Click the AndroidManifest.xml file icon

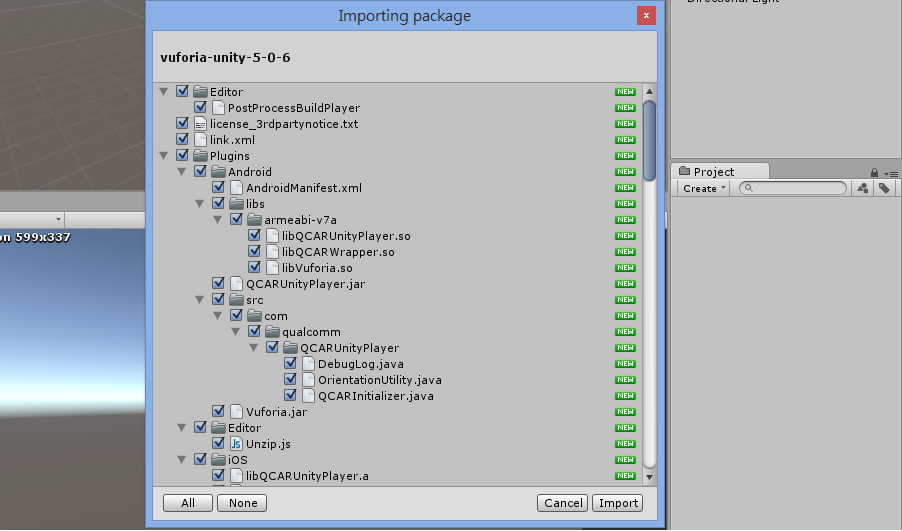[236, 188]
